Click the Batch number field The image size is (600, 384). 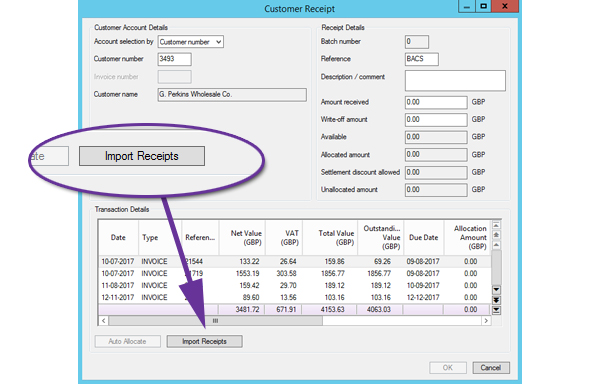click(x=417, y=42)
